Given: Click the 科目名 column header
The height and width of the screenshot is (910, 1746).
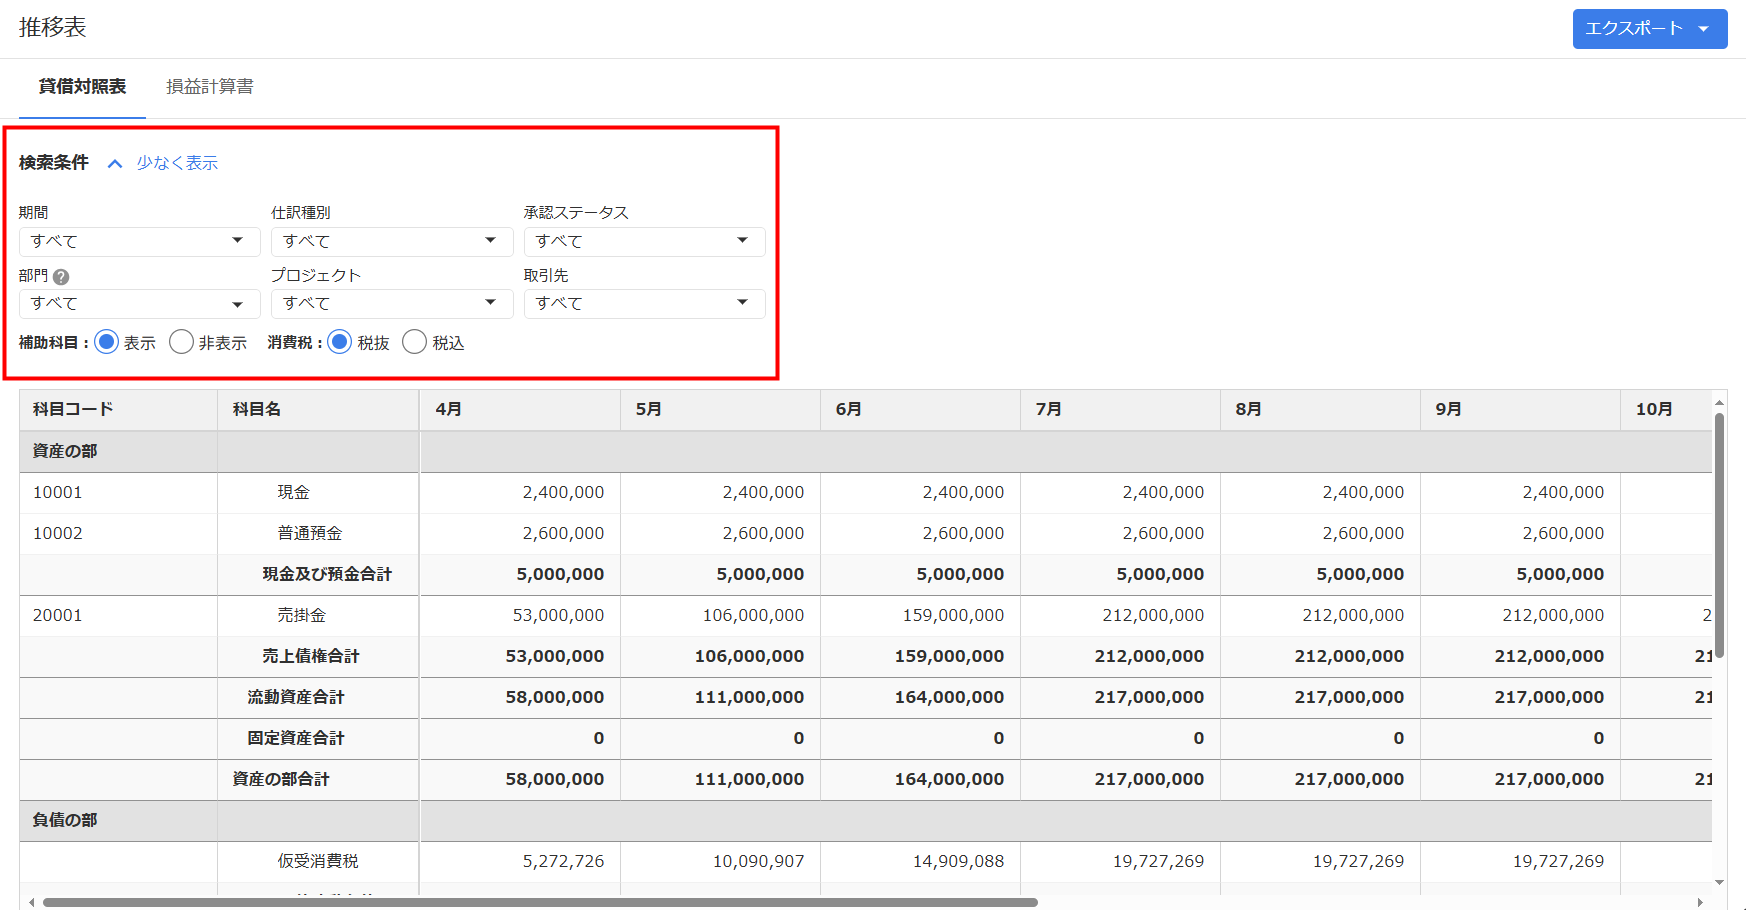Looking at the screenshot, I should click(318, 410).
